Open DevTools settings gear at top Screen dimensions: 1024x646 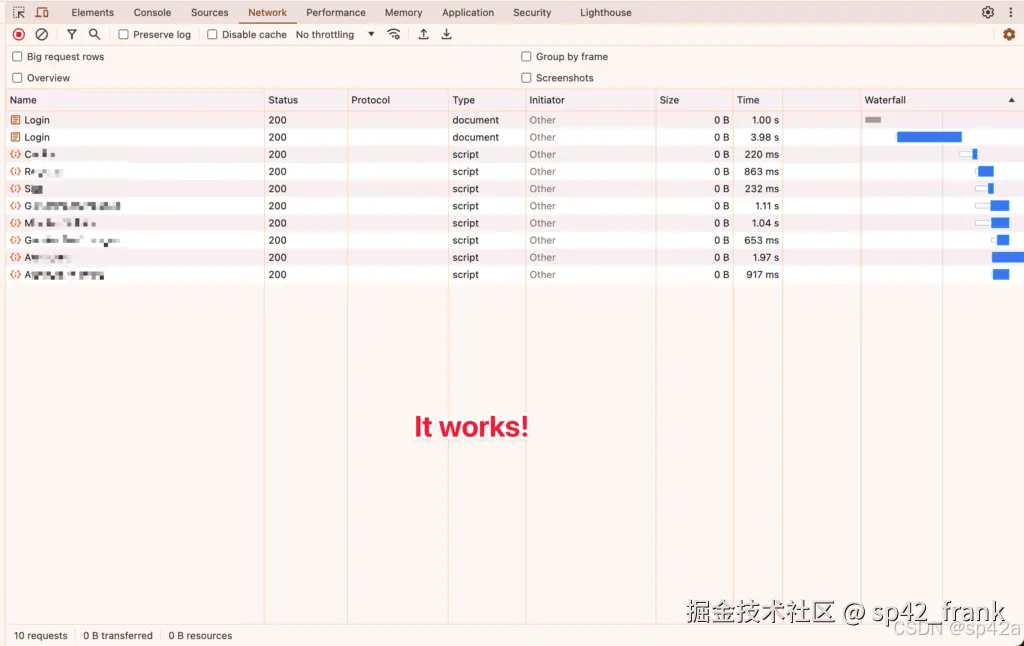coord(987,12)
